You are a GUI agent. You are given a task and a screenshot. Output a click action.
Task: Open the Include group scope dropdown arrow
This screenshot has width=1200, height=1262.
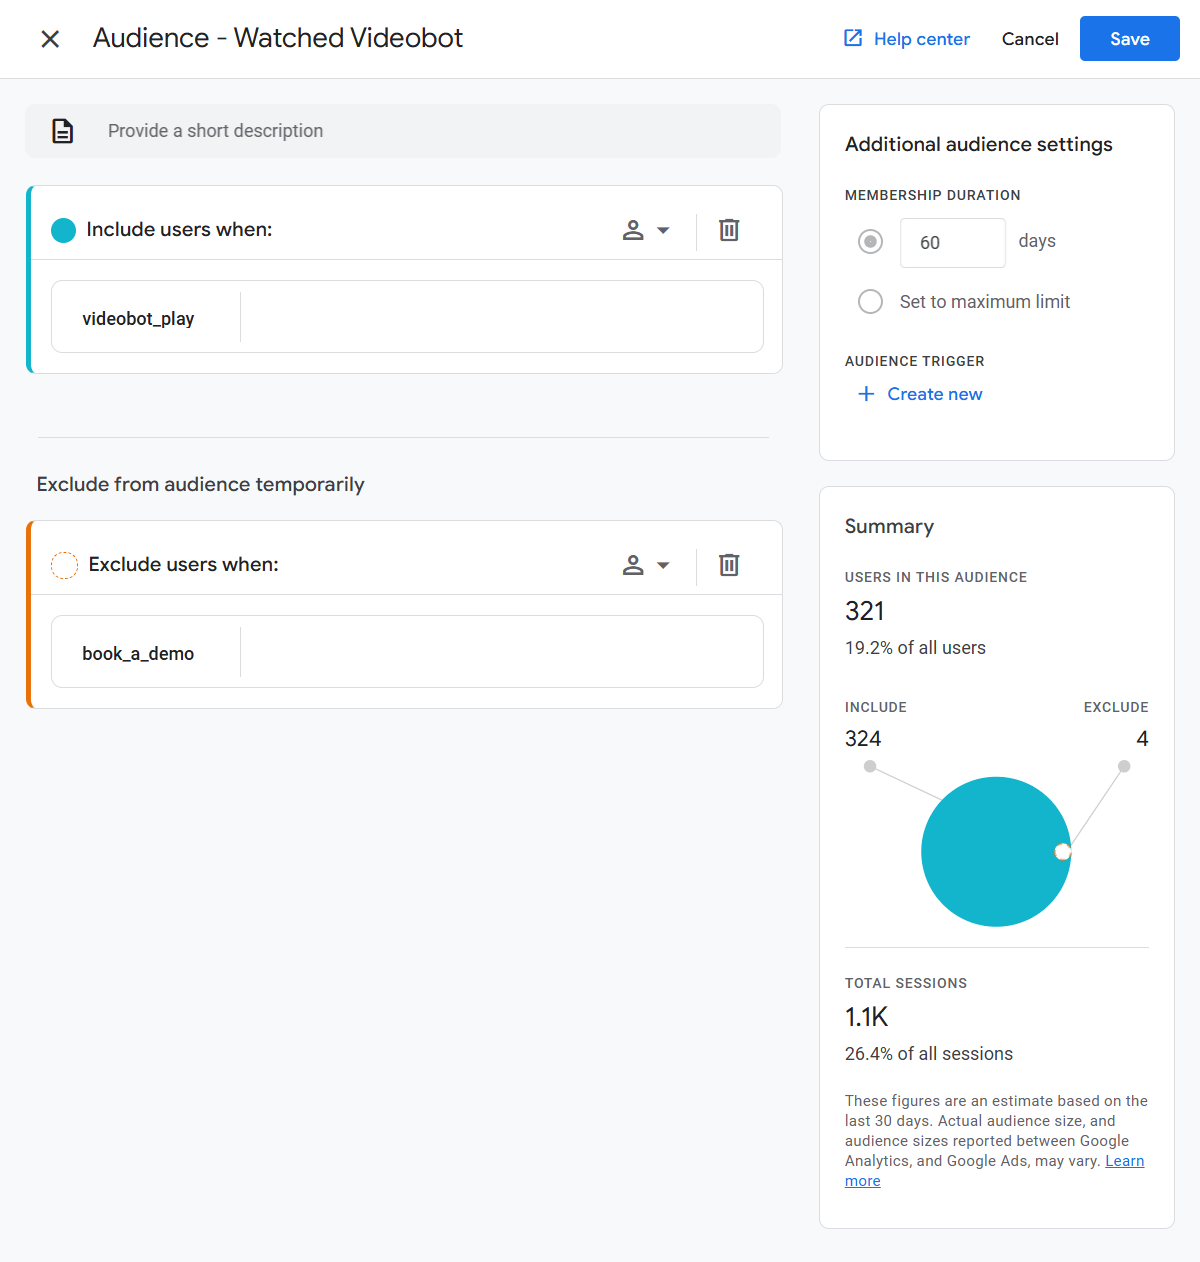point(663,230)
